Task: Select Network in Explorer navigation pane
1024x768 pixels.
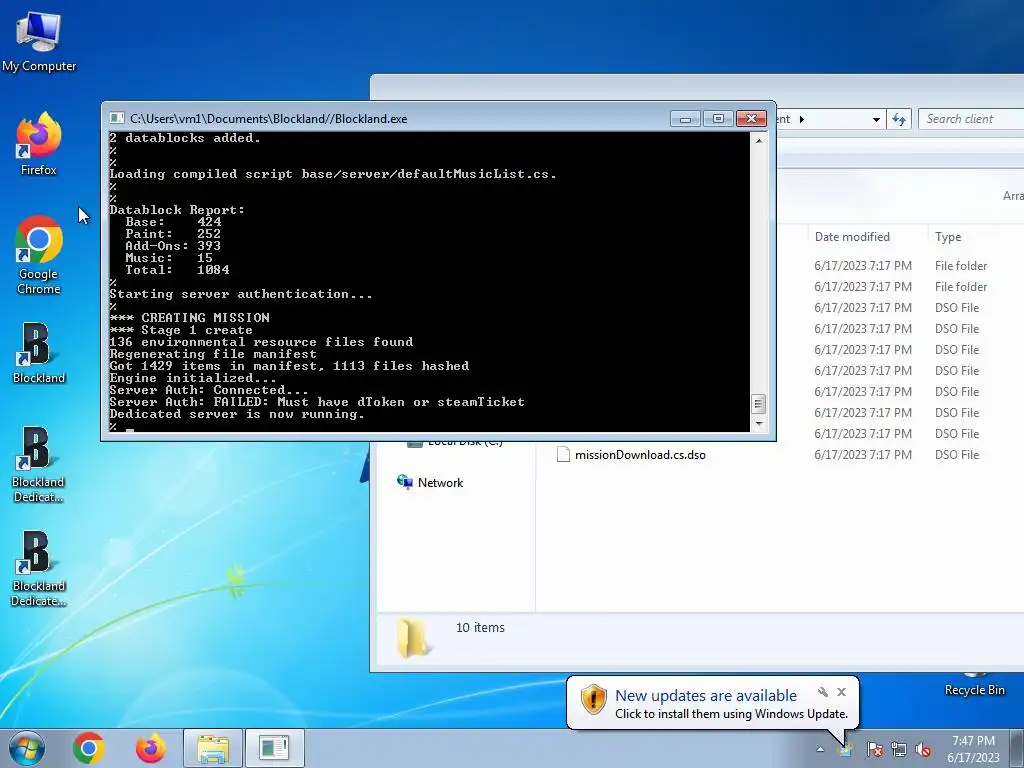Action: [440, 483]
